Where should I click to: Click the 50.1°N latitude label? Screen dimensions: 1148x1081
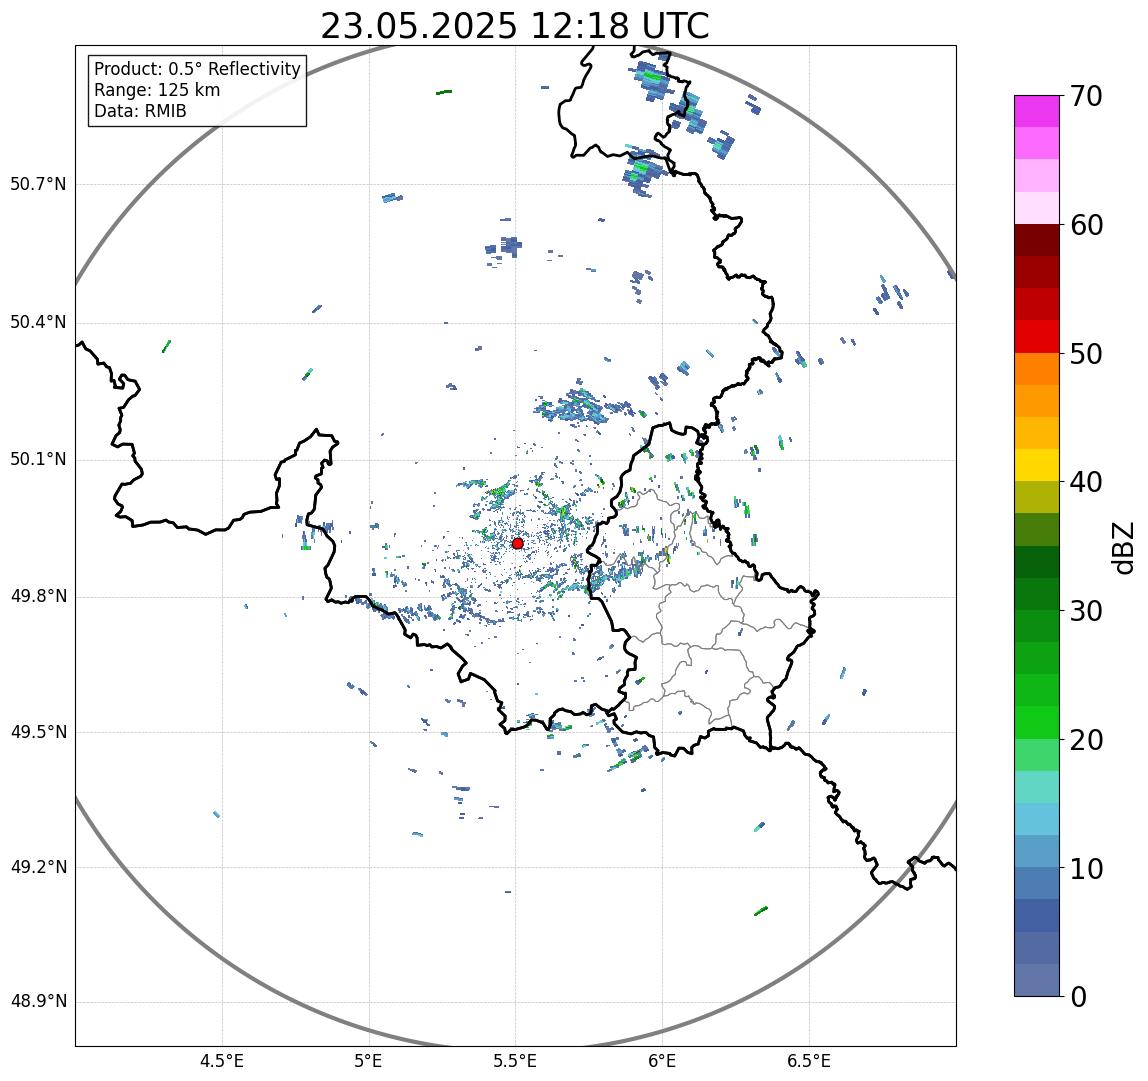pyautogui.click(x=38, y=460)
